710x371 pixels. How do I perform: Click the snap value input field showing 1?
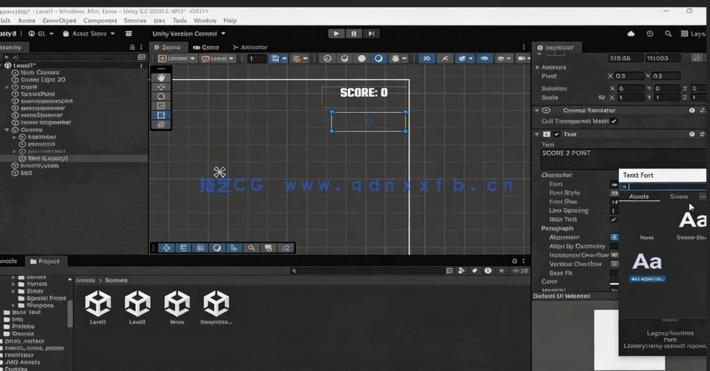[257, 58]
